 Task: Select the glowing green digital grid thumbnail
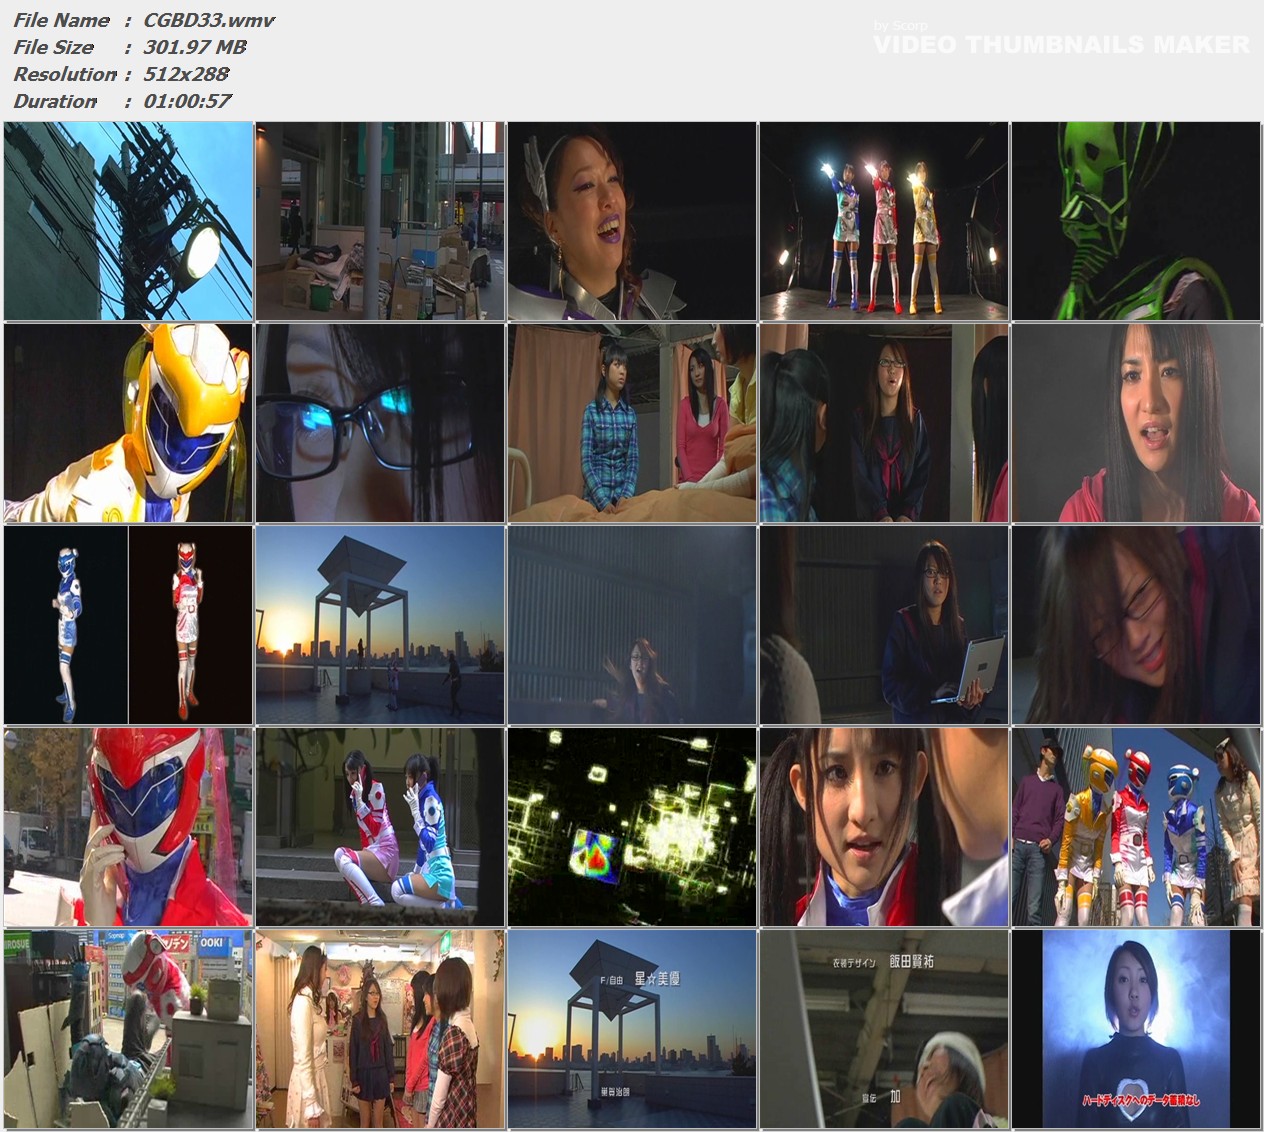point(632,827)
